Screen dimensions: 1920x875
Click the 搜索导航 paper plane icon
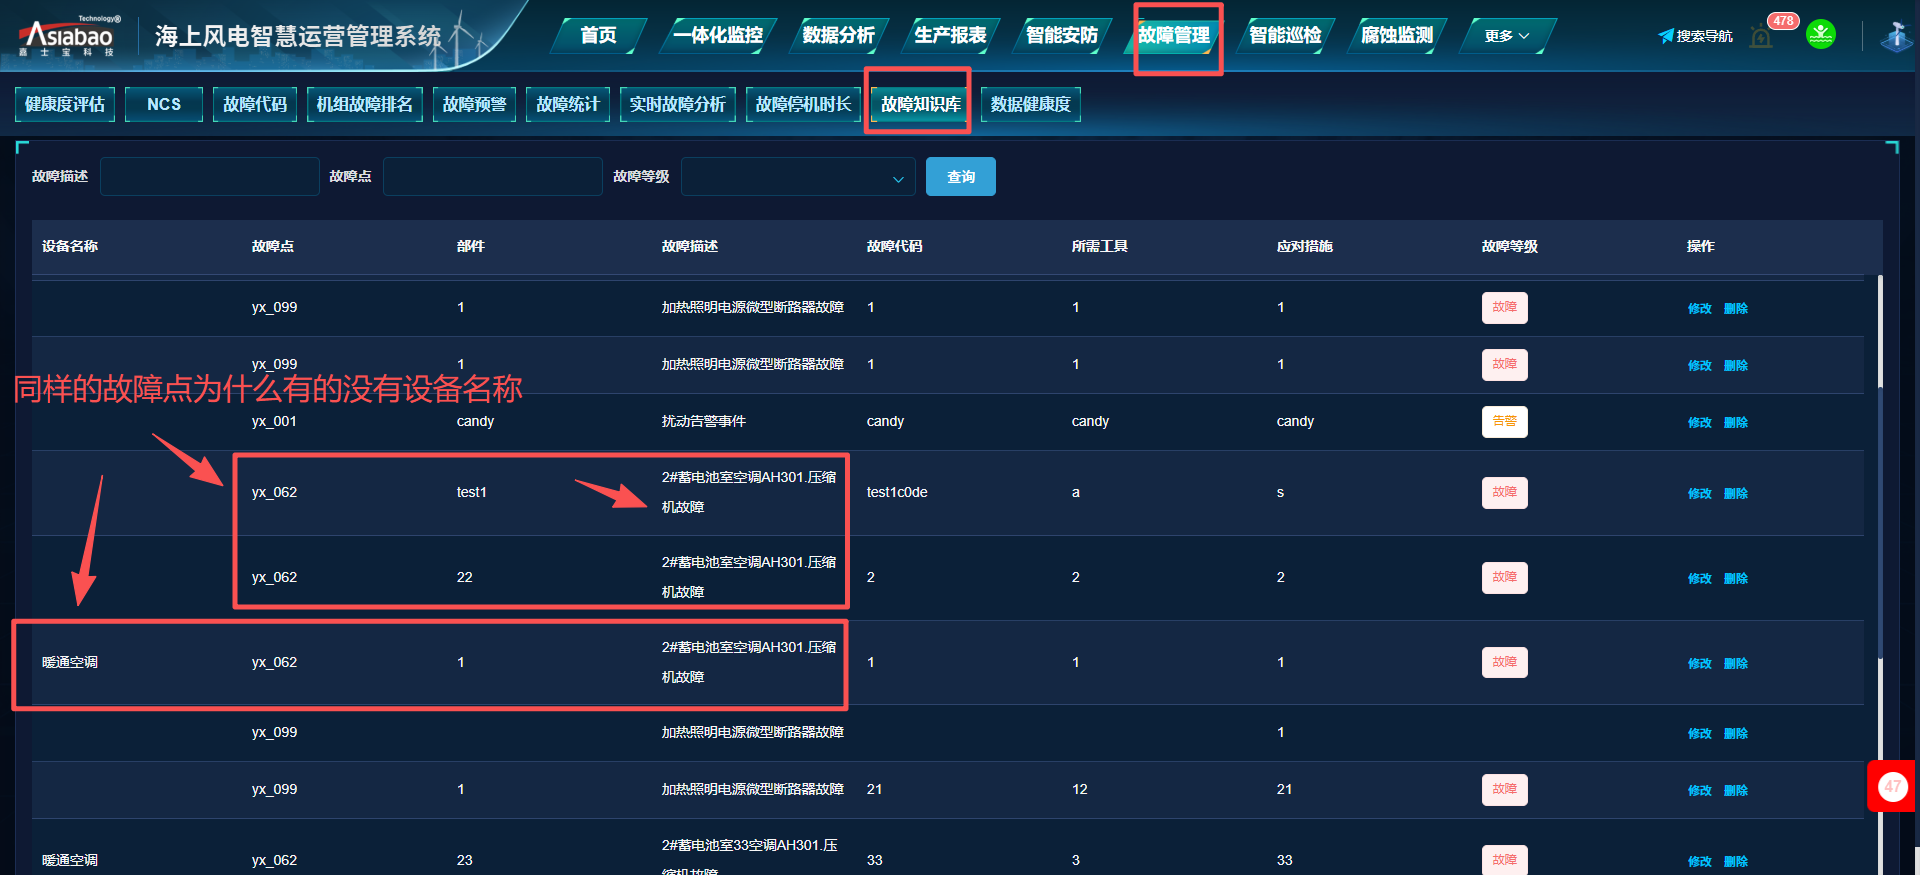(1665, 36)
